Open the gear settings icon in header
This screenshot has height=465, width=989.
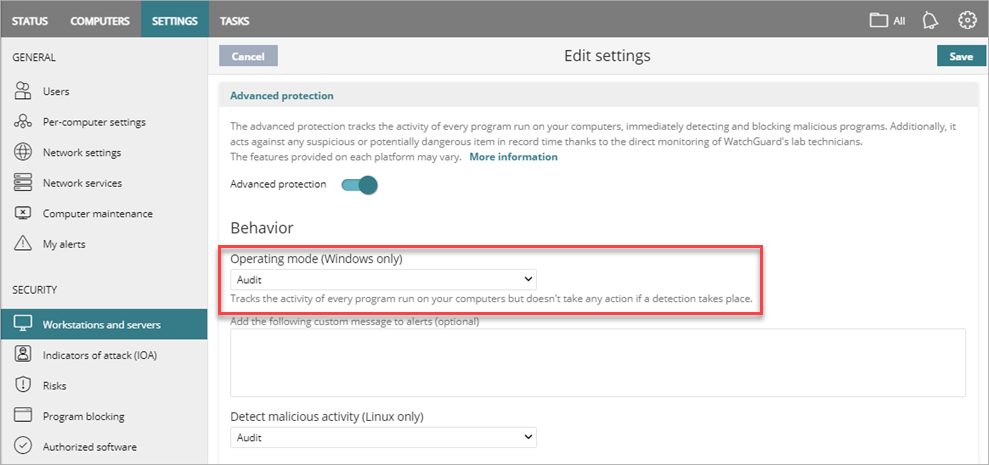coord(967,20)
